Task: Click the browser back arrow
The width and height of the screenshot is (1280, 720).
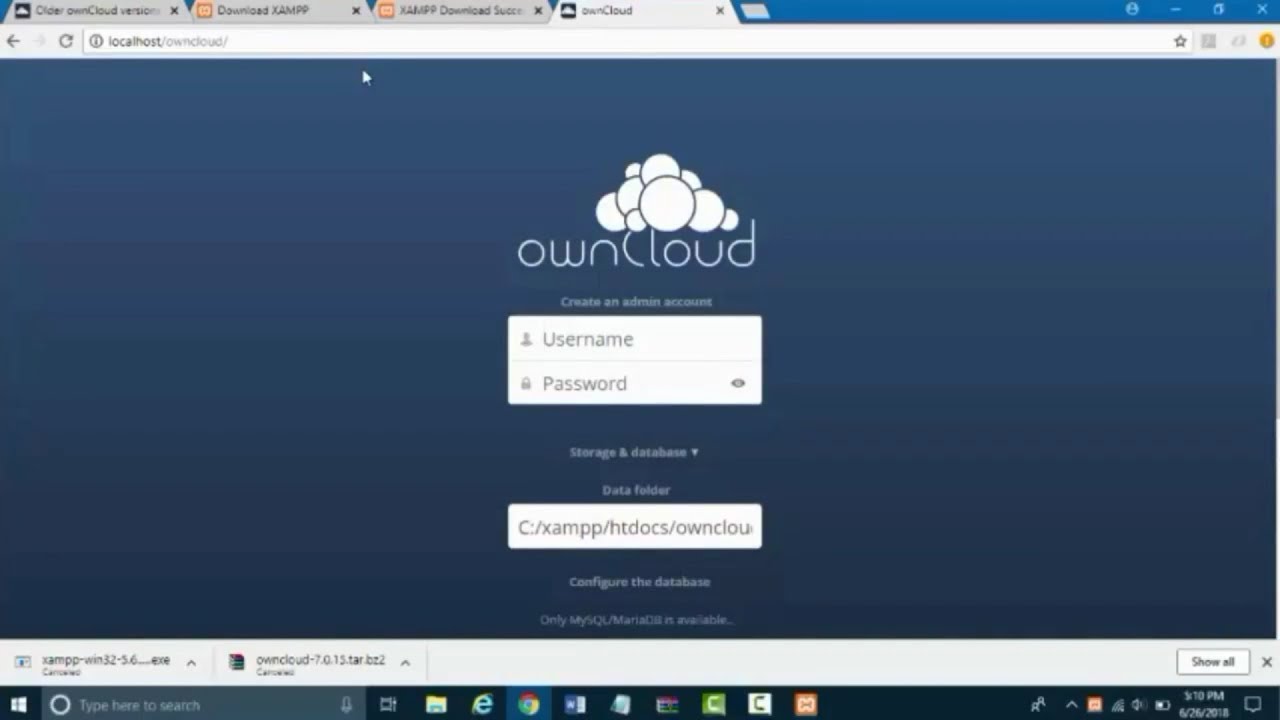Action: pyautogui.click(x=13, y=41)
